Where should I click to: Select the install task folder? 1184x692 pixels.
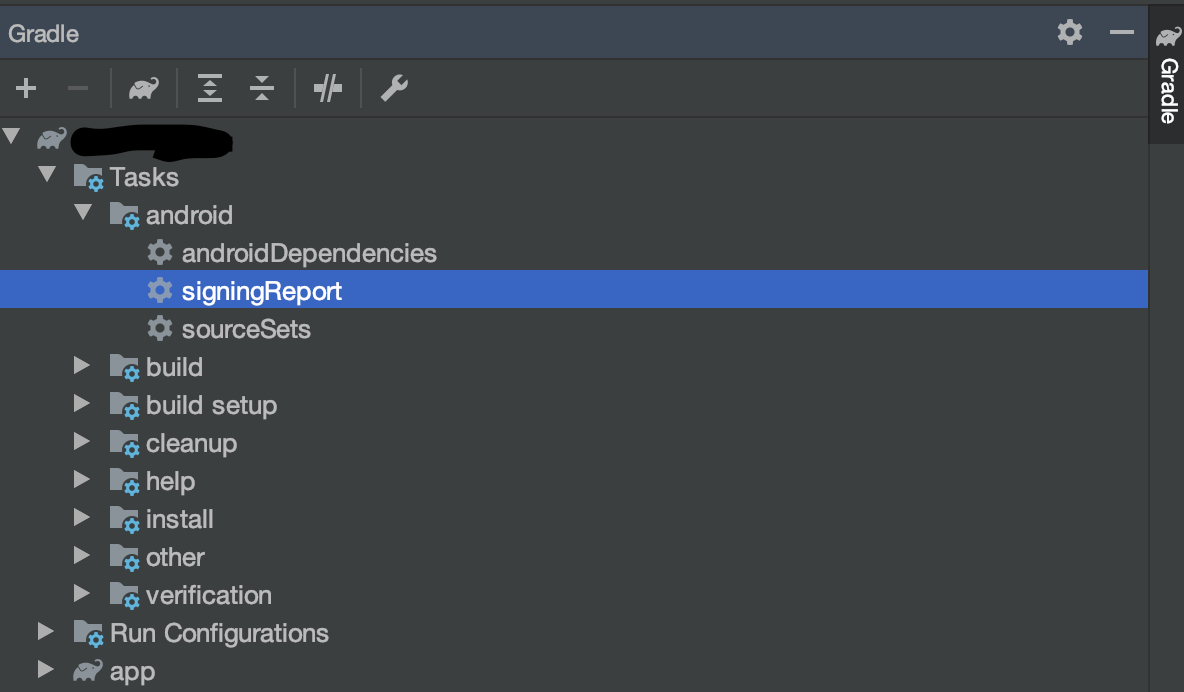[179, 519]
